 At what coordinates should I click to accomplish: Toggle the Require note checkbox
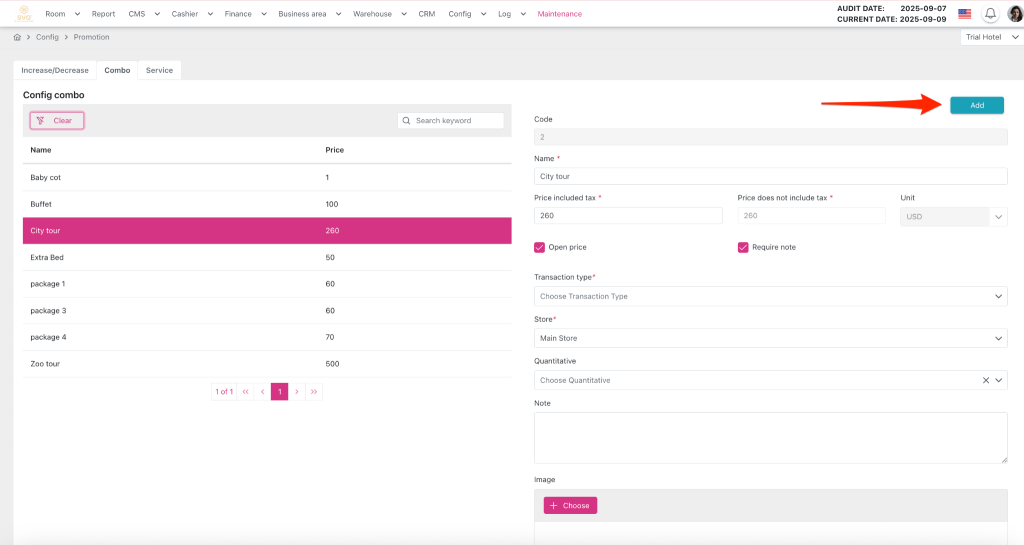tap(743, 247)
